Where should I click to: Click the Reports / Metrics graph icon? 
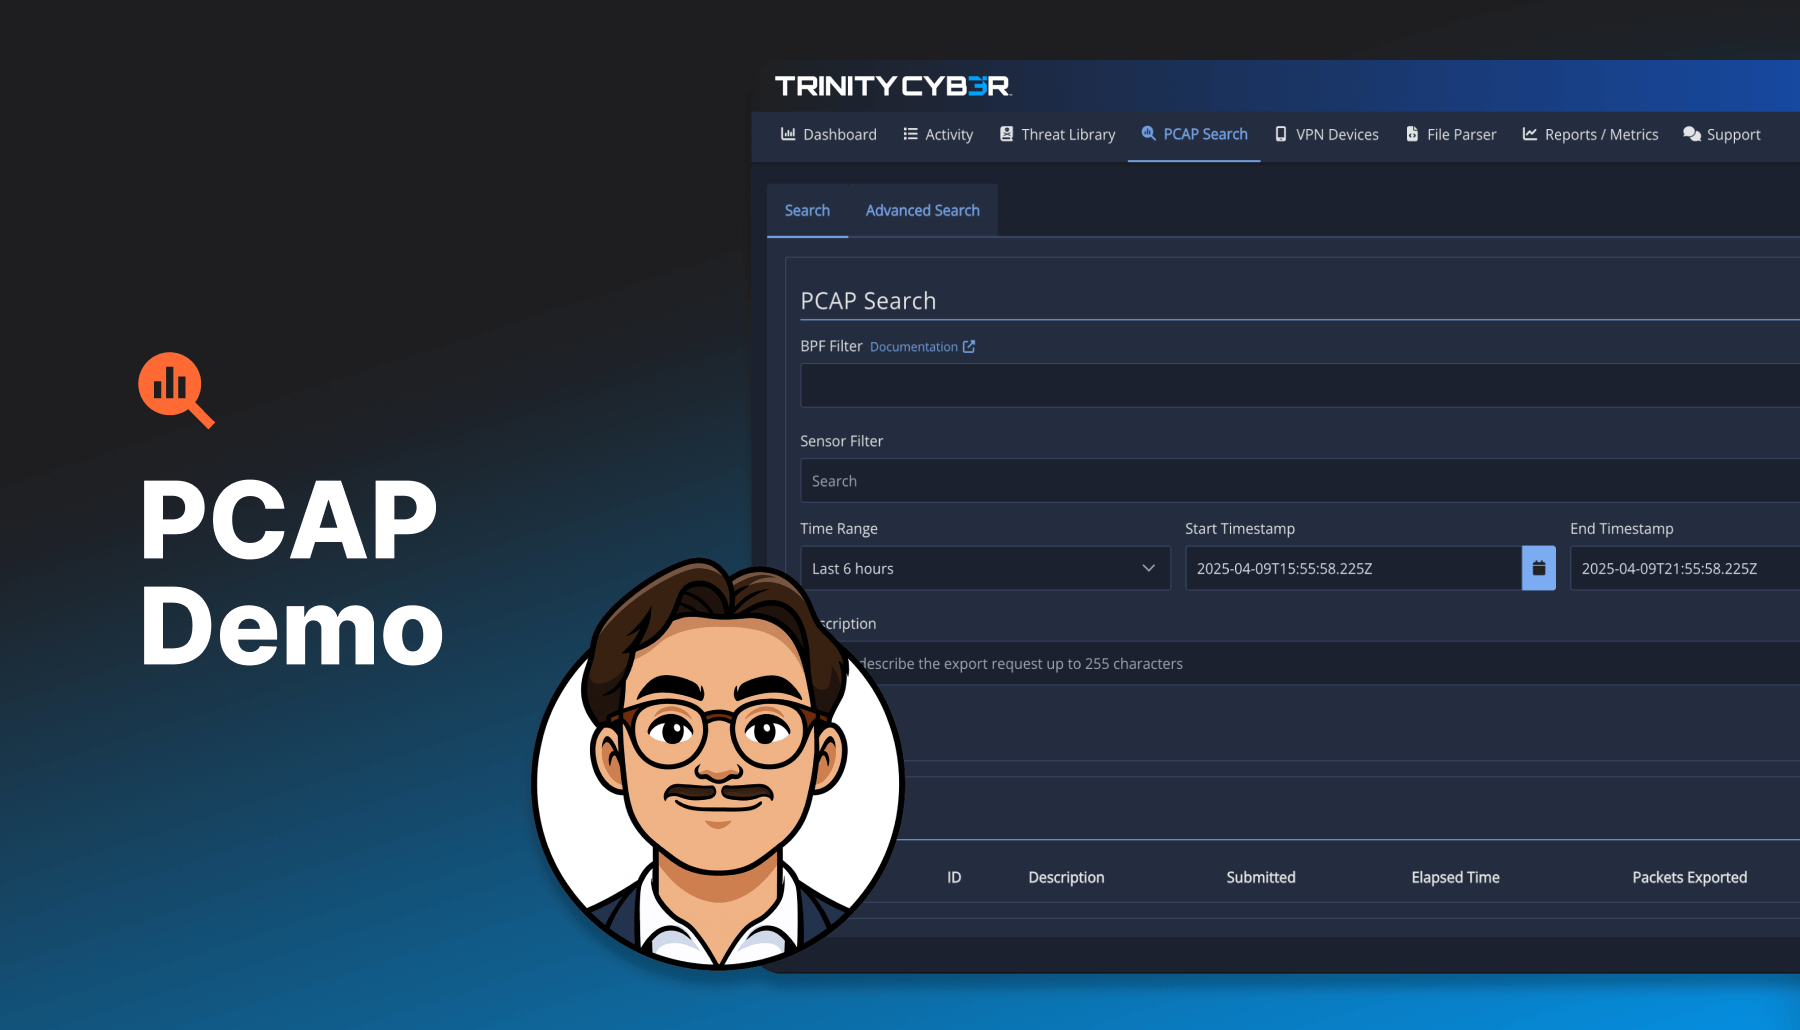click(1529, 134)
